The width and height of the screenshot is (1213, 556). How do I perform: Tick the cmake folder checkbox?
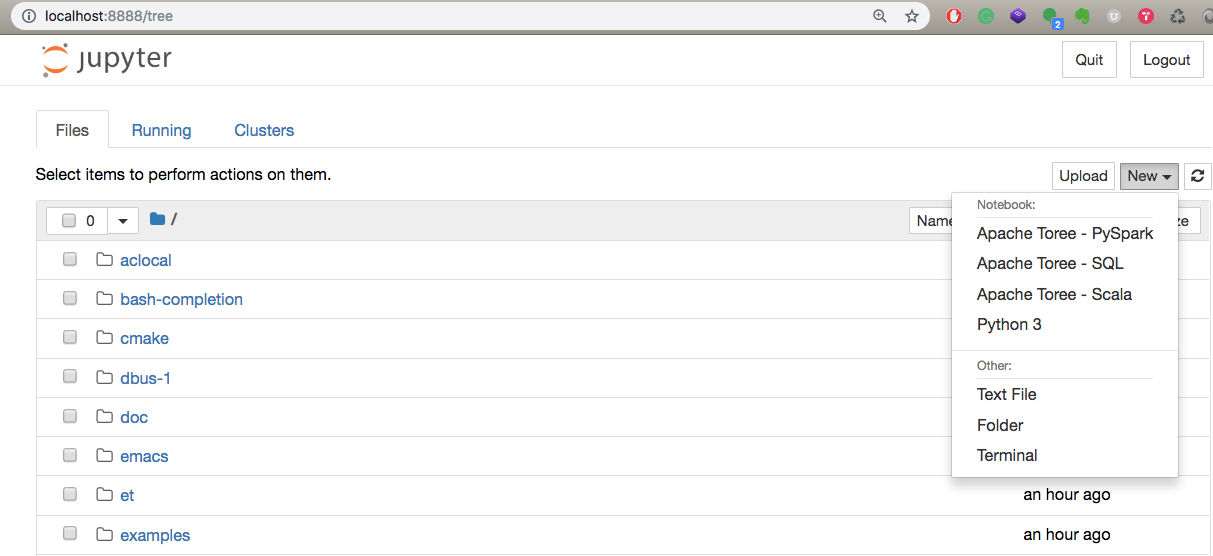(x=70, y=338)
